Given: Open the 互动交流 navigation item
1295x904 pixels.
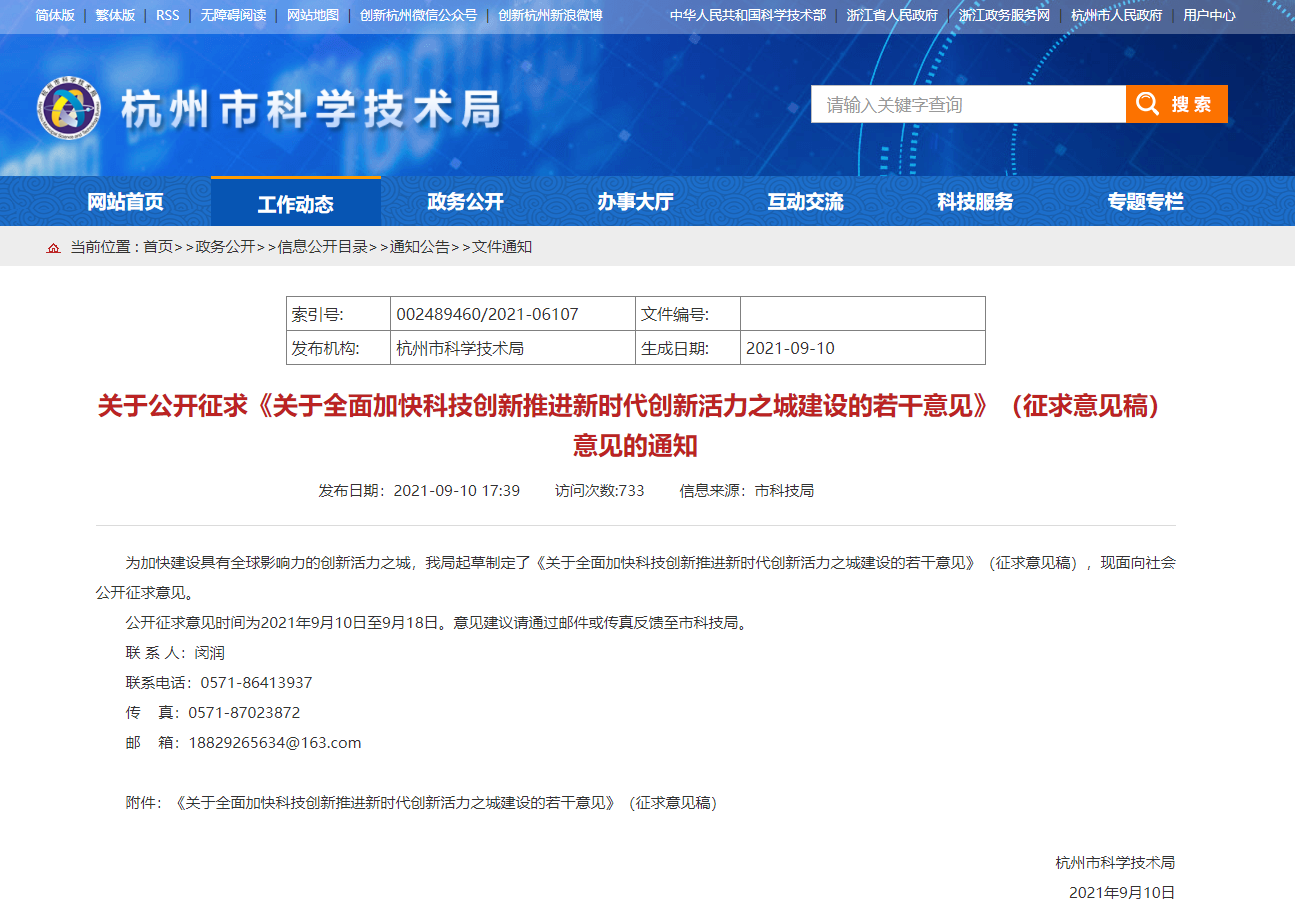Looking at the screenshot, I should click(x=805, y=202).
